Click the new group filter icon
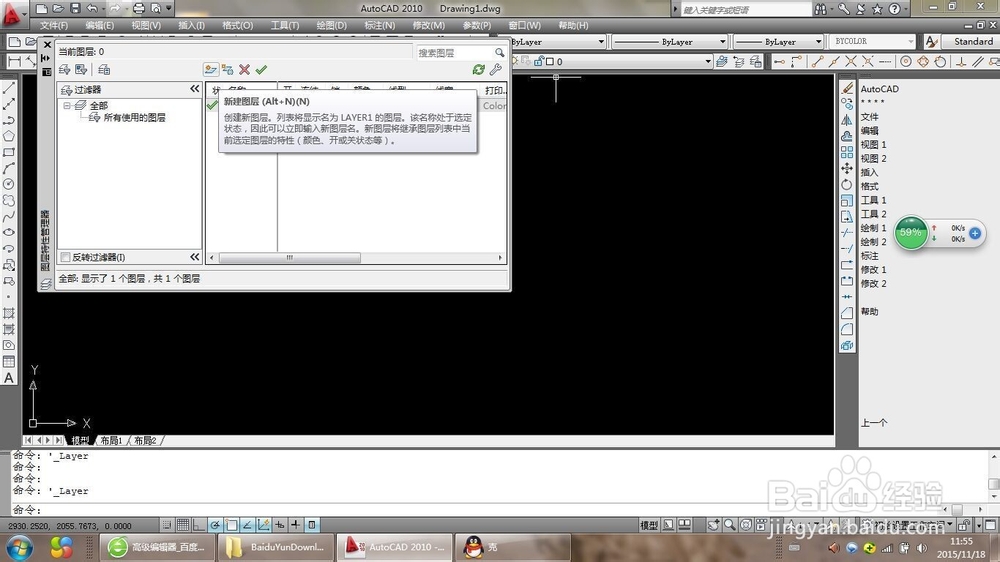Screen dimensions: 1000x562 click(x=81, y=70)
